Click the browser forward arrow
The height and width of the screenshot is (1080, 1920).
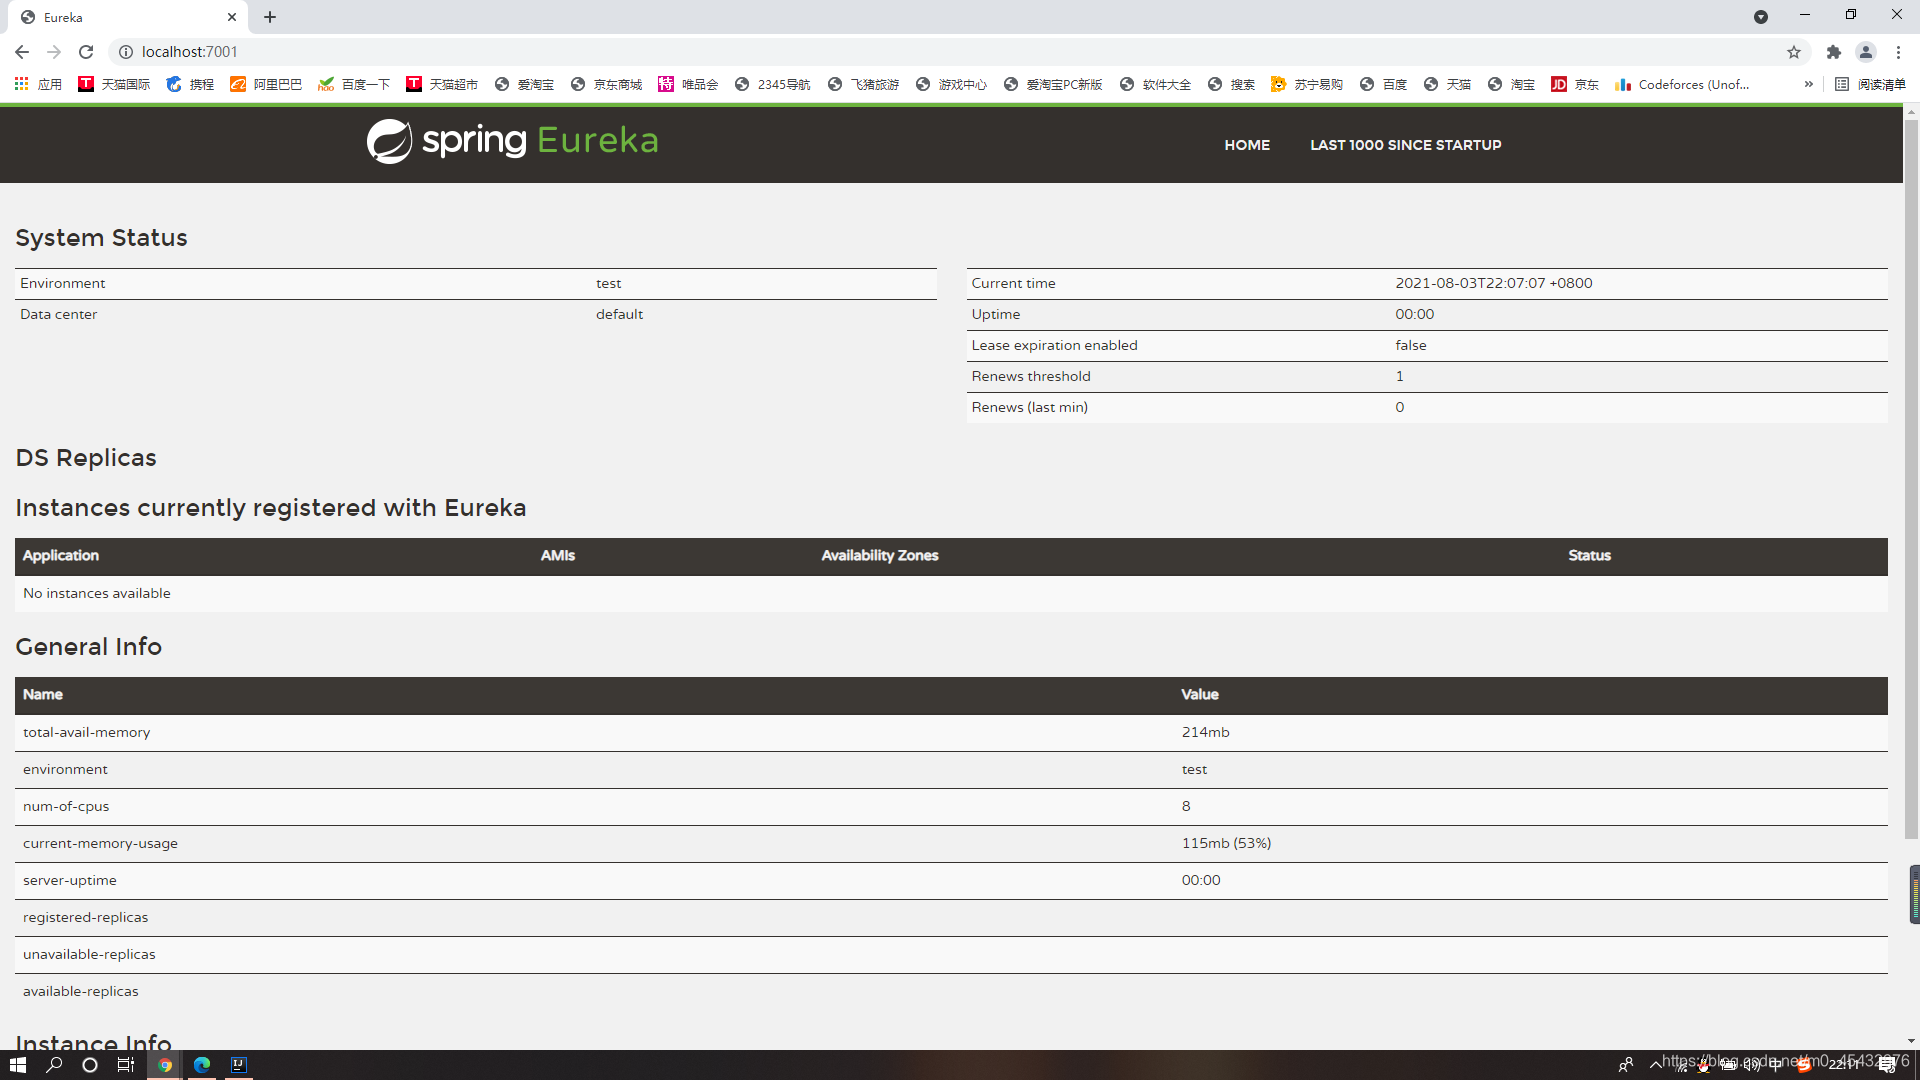point(54,52)
